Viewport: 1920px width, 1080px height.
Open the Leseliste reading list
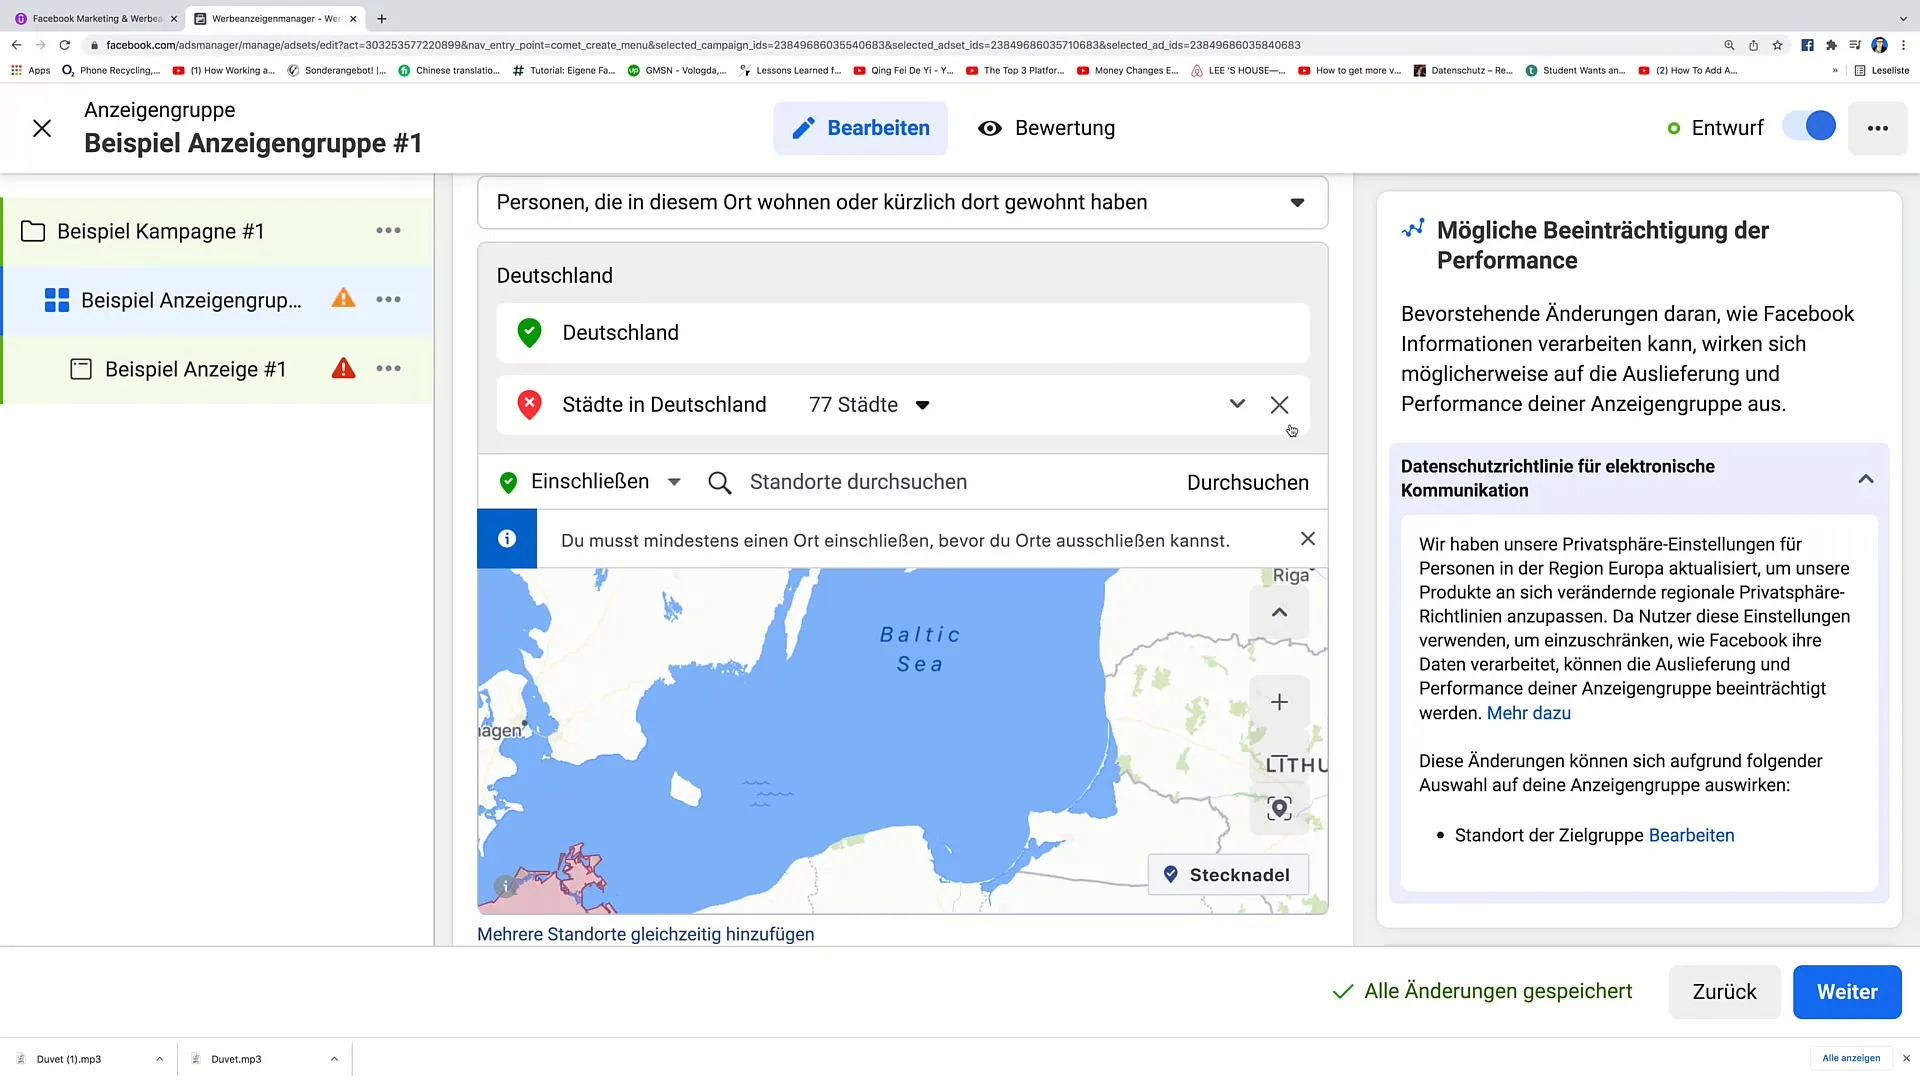[x=1881, y=70]
